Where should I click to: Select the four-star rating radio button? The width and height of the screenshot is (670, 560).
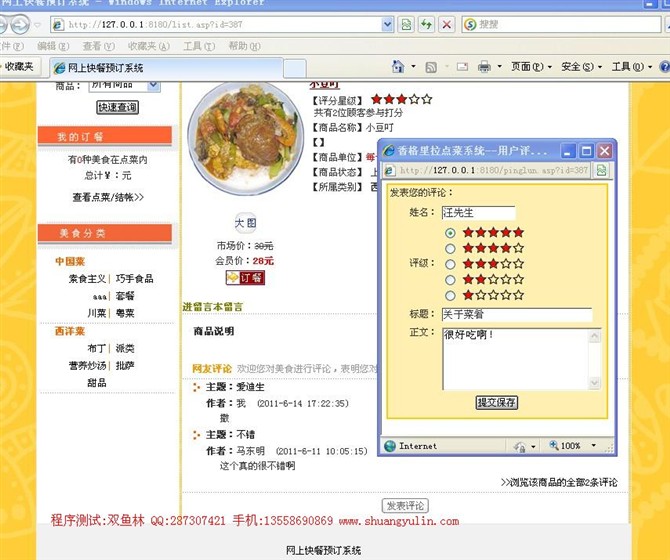(x=450, y=249)
